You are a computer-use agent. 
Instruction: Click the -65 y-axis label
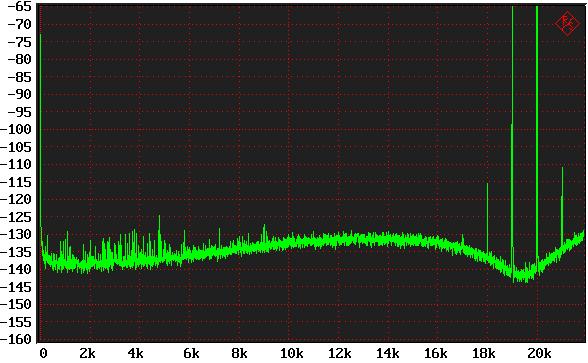[20, 7]
